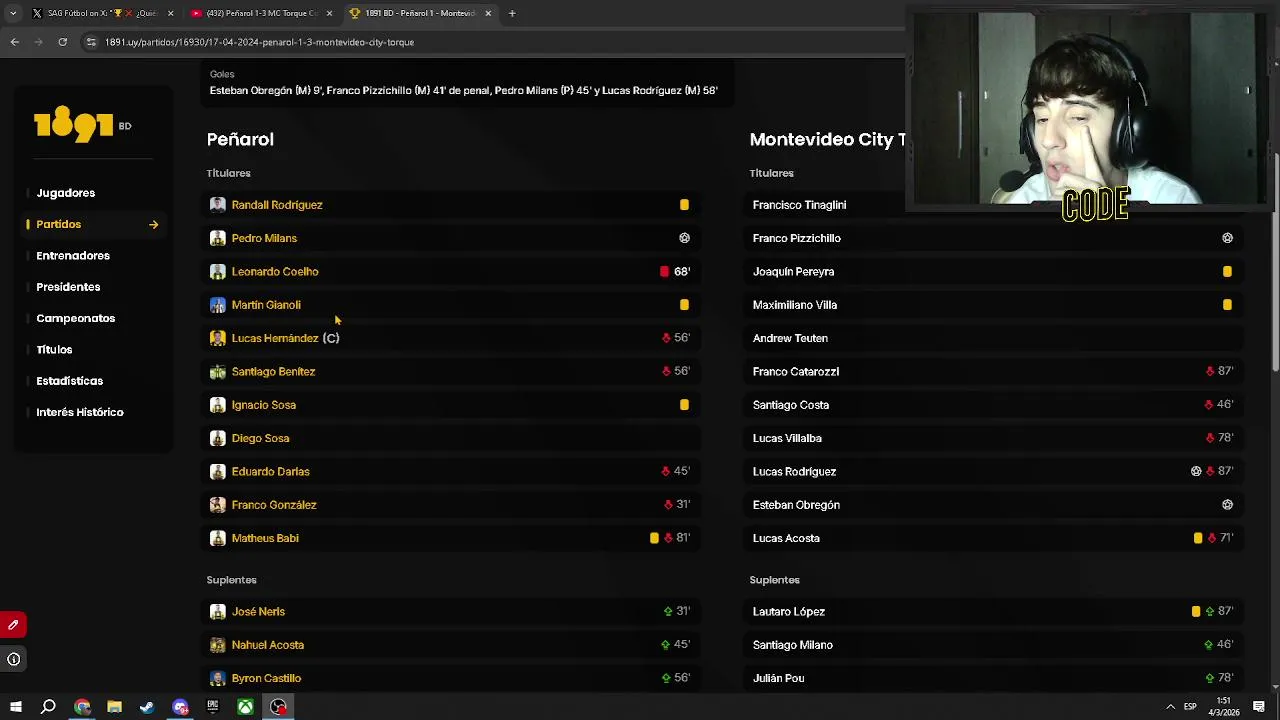Close the 1891 BD browser tab
Screen dimensions: 1280x720
tap(488, 13)
